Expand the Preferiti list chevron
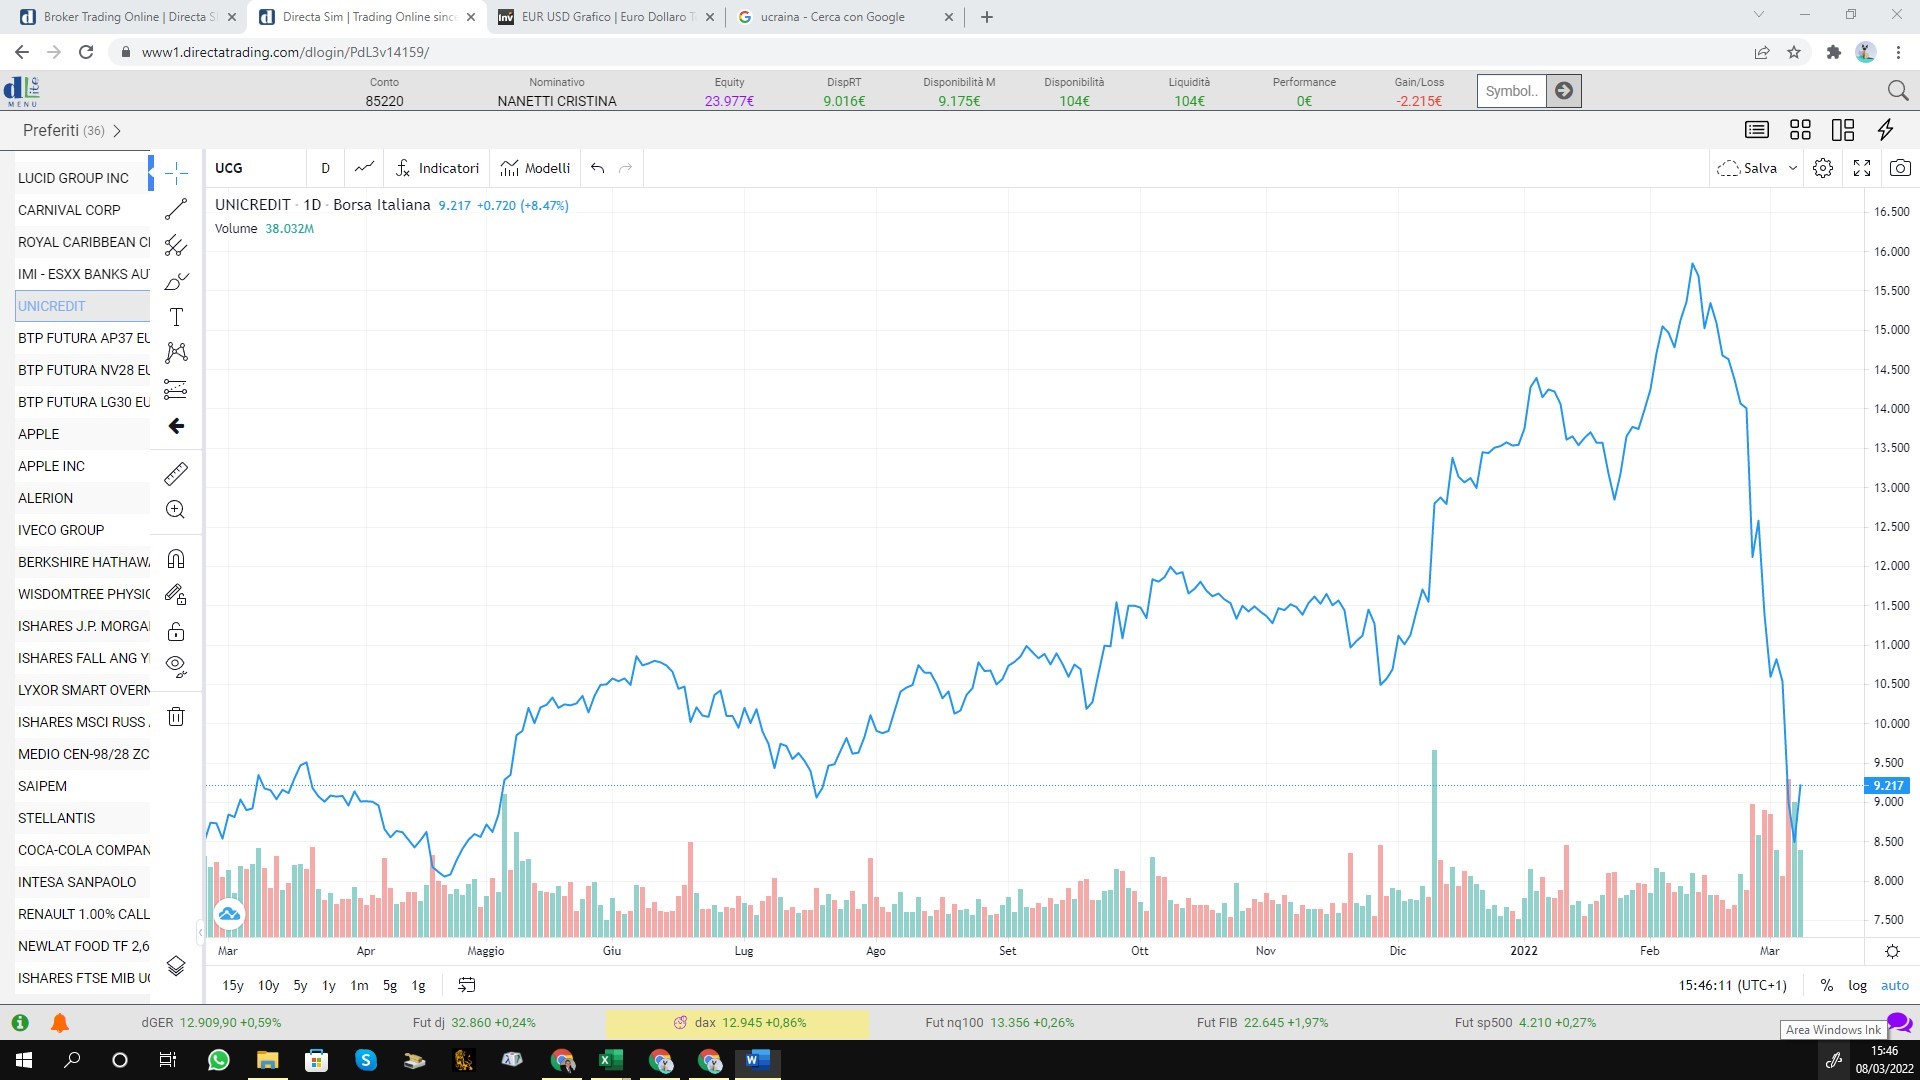Viewport: 1920px width, 1080px height. pyautogui.click(x=118, y=130)
